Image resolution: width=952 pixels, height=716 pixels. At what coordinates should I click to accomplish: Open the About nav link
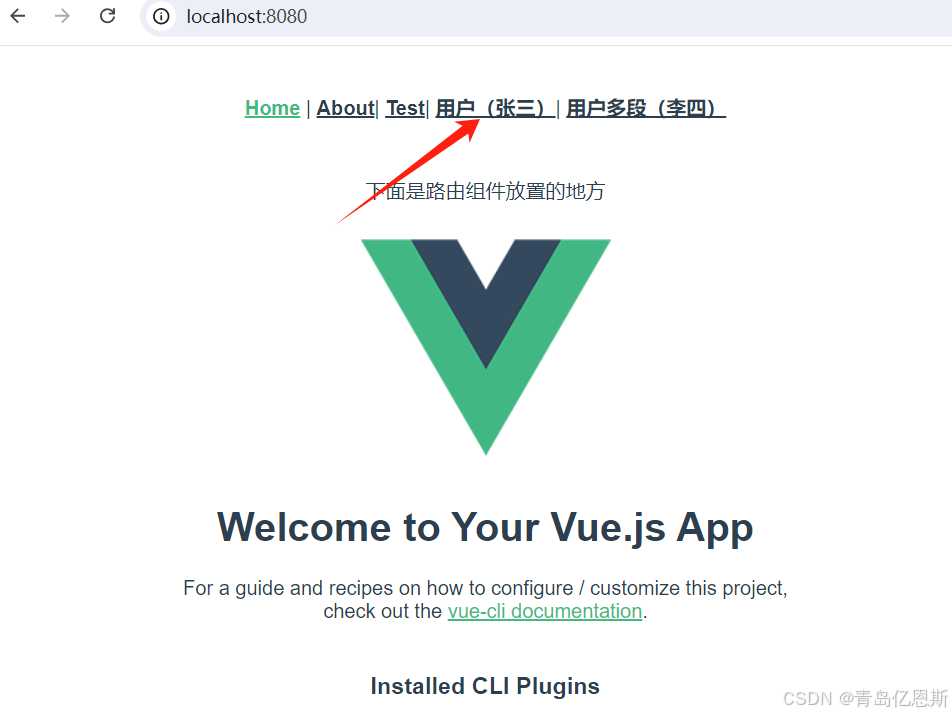[345, 108]
